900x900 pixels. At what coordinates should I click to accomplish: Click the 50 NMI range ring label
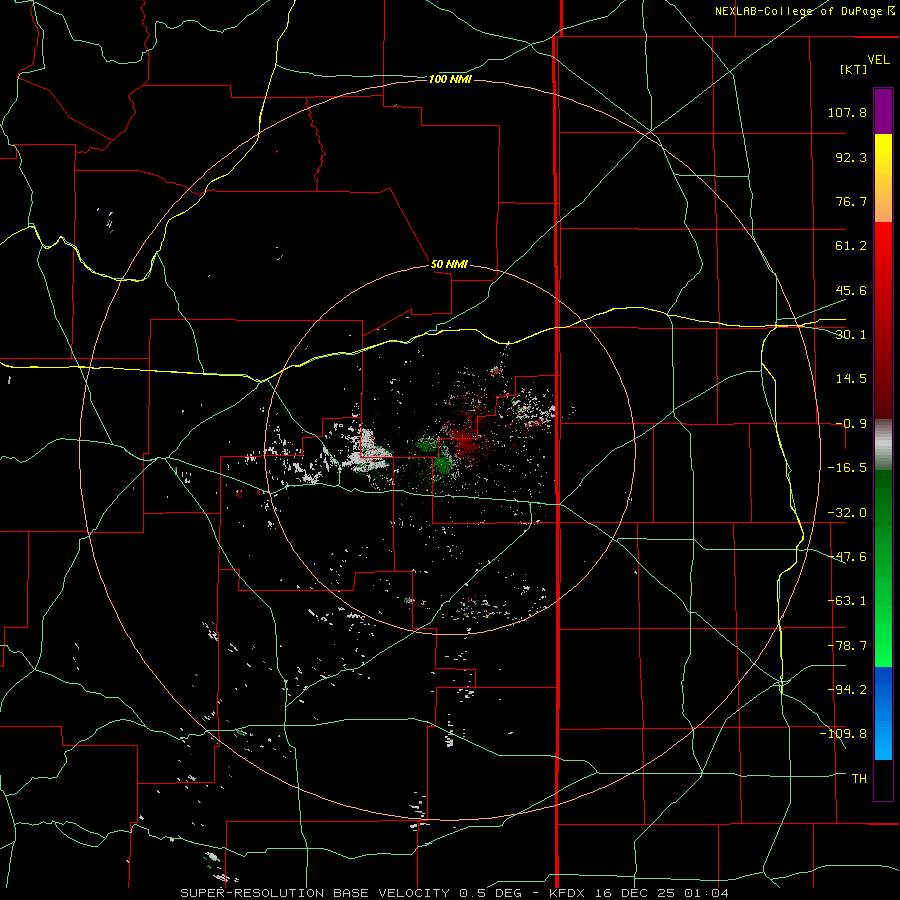point(449,265)
